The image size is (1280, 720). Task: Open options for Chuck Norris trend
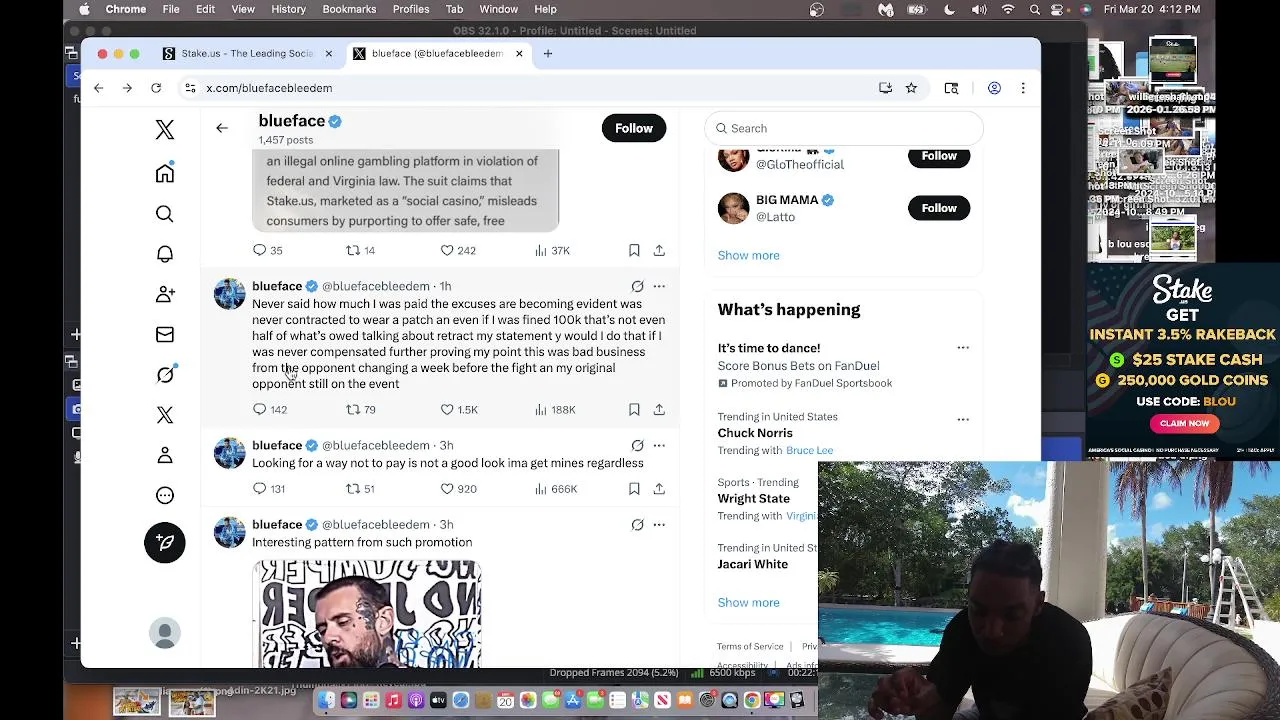click(x=963, y=419)
